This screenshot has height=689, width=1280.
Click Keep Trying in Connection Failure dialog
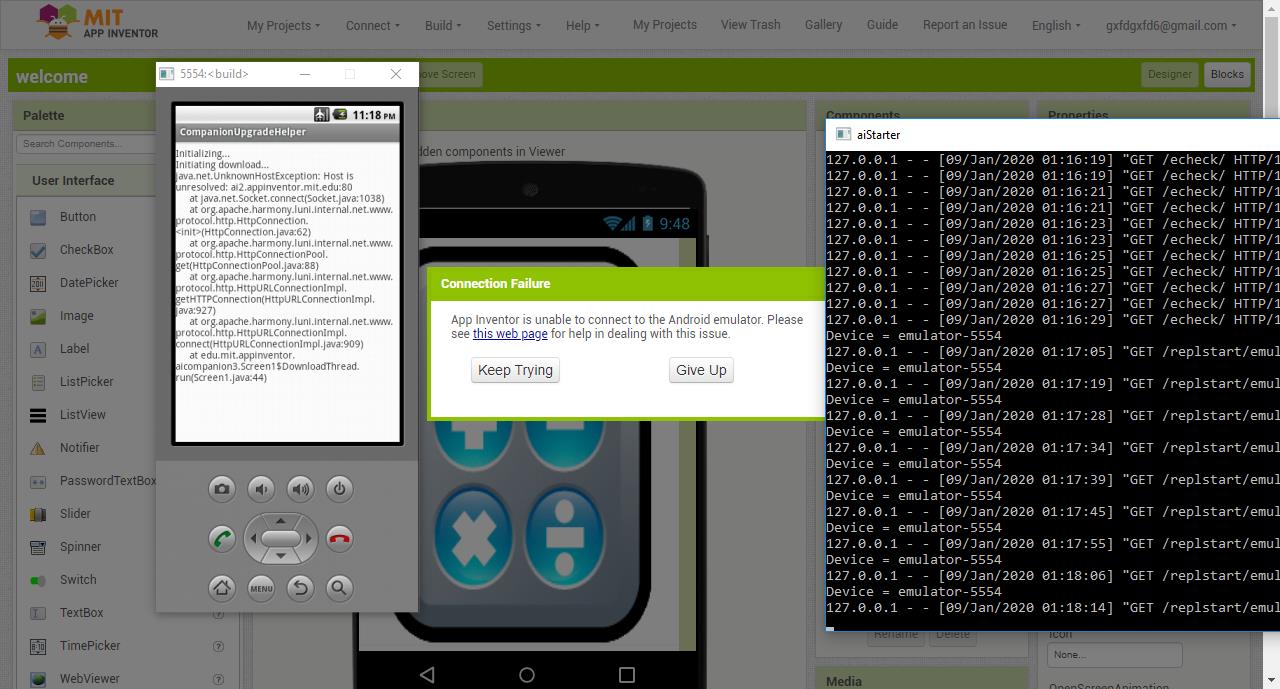click(x=515, y=370)
